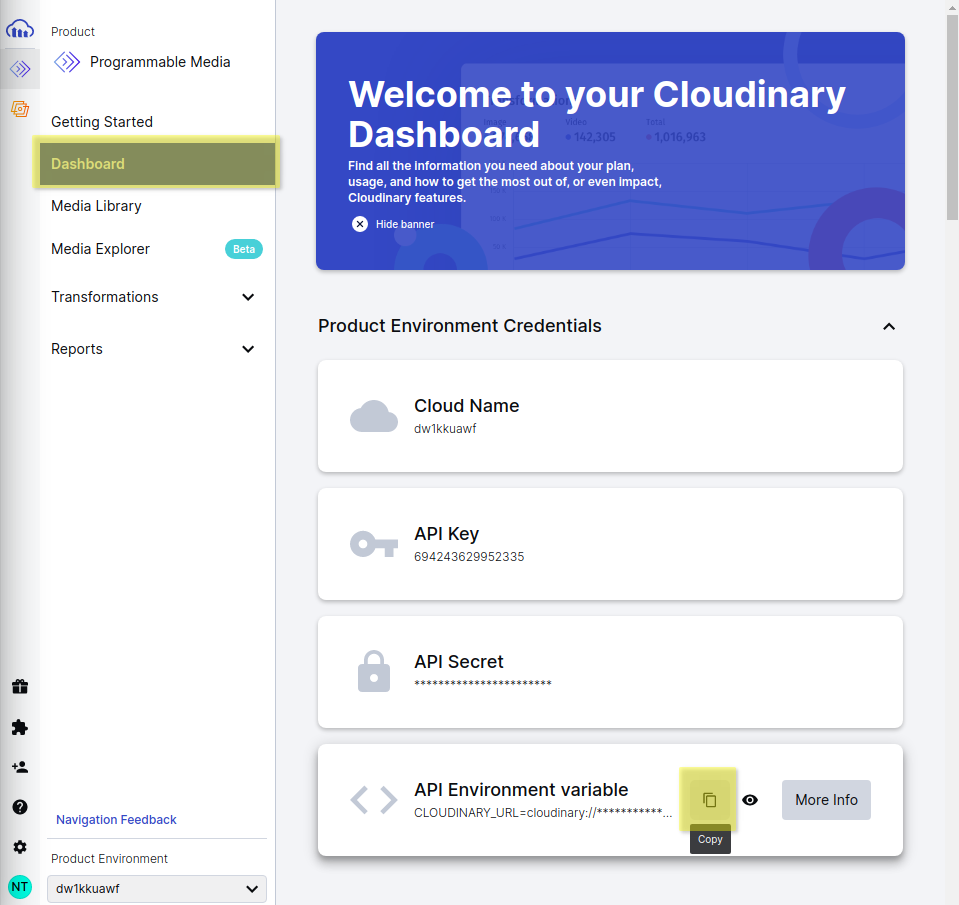Open the orange Digital Asset Management icon
Viewport: 959px width, 905px height.
pos(20,109)
